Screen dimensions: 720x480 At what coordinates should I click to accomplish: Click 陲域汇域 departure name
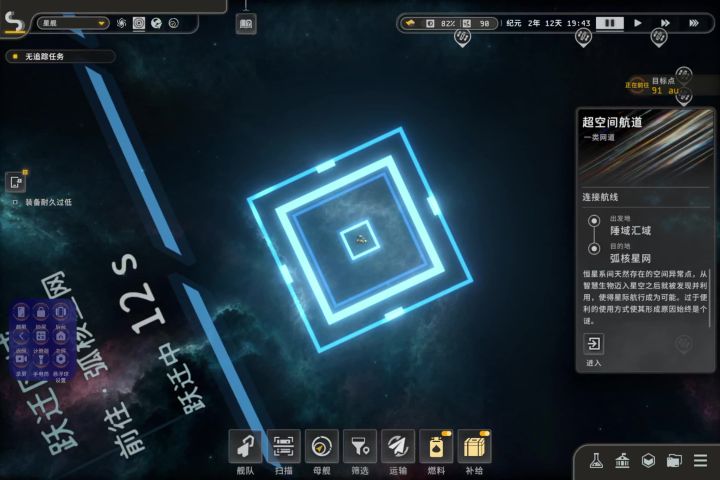[630, 231]
